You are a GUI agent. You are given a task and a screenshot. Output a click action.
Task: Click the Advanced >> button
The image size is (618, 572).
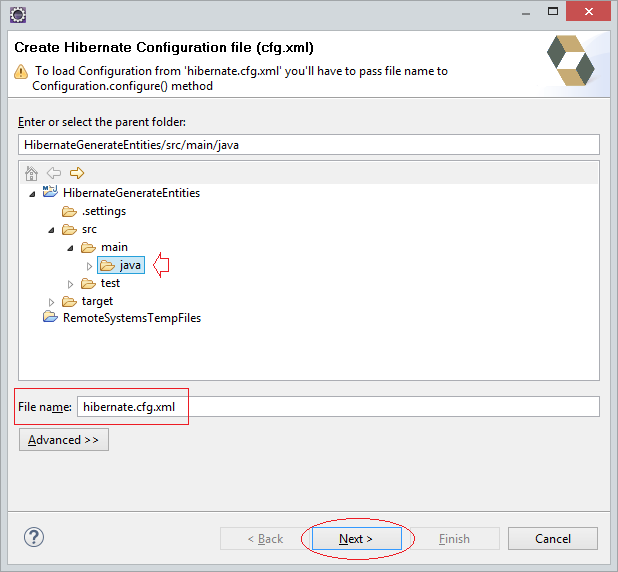(x=64, y=440)
